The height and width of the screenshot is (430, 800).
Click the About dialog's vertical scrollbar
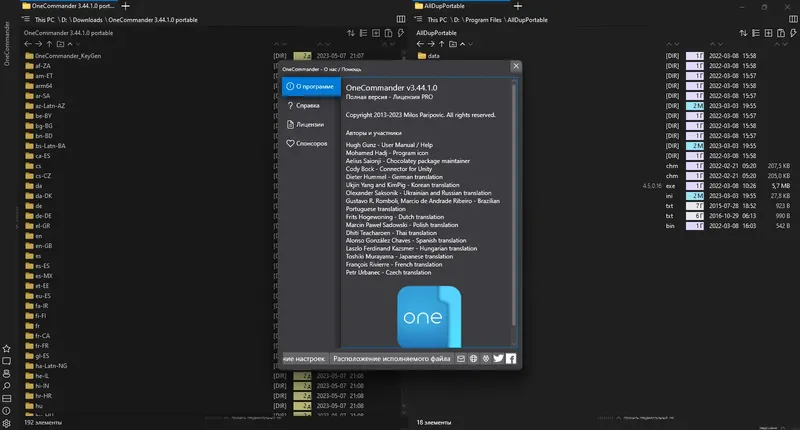coord(514,204)
